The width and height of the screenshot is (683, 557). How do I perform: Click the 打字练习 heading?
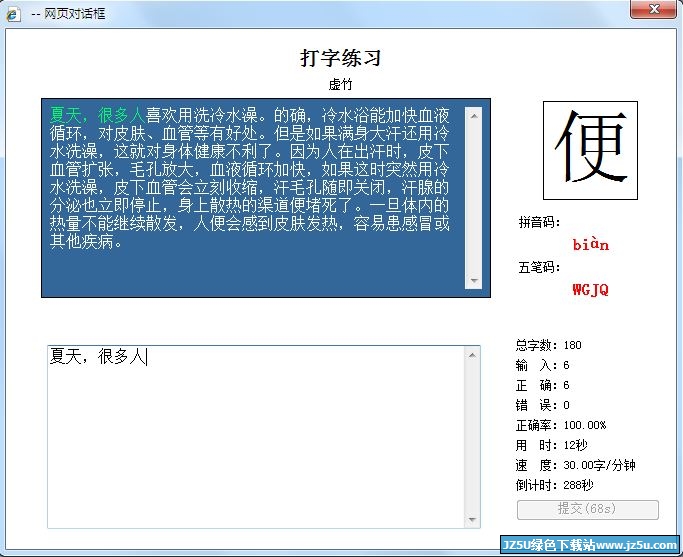click(x=341, y=58)
